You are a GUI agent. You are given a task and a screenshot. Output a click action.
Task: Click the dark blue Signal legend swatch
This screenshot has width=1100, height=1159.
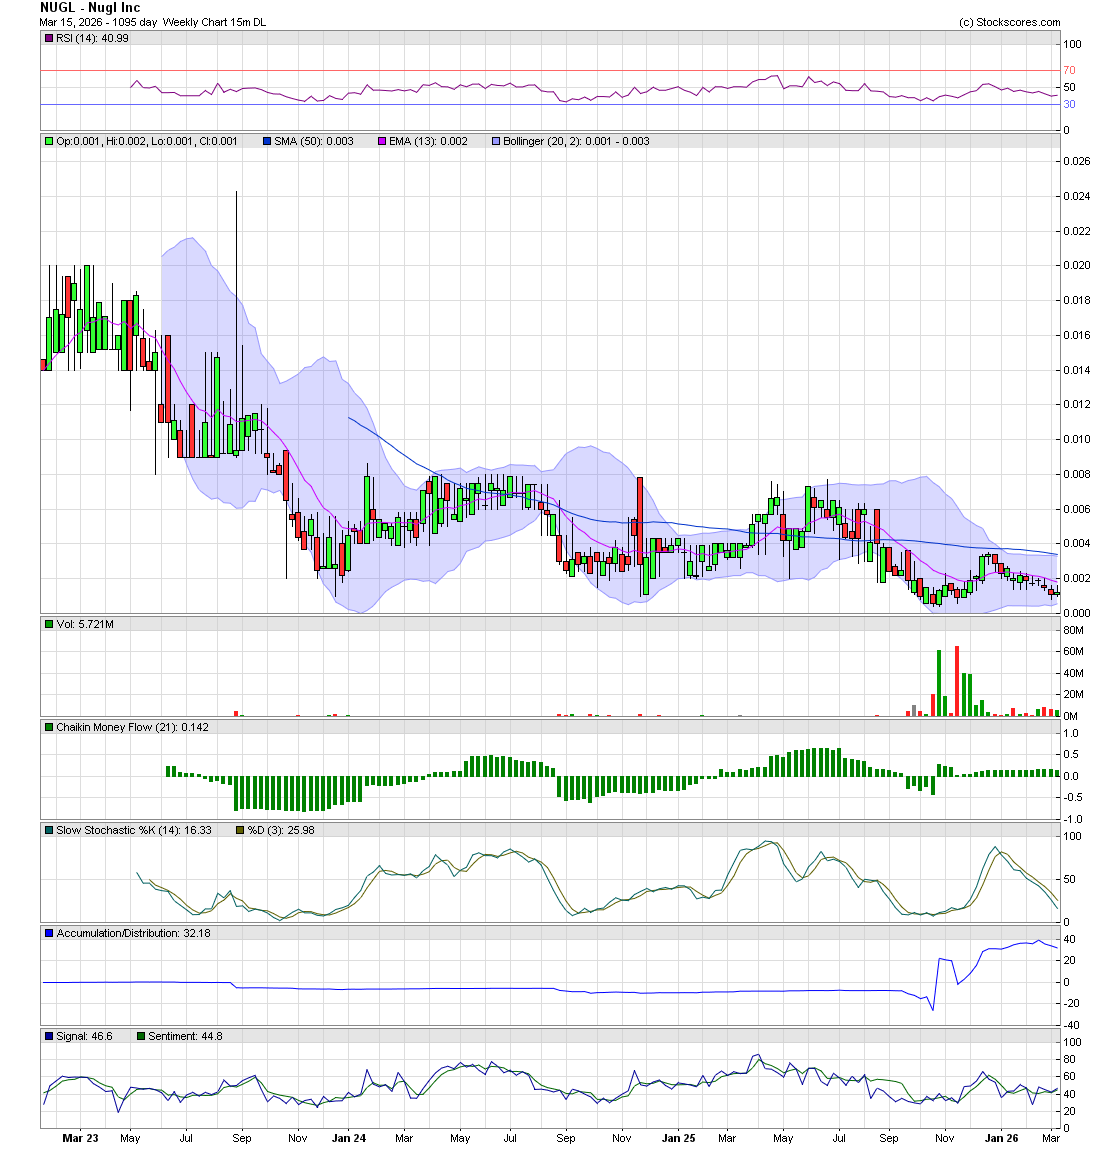pyautogui.click(x=49, y=1037)
